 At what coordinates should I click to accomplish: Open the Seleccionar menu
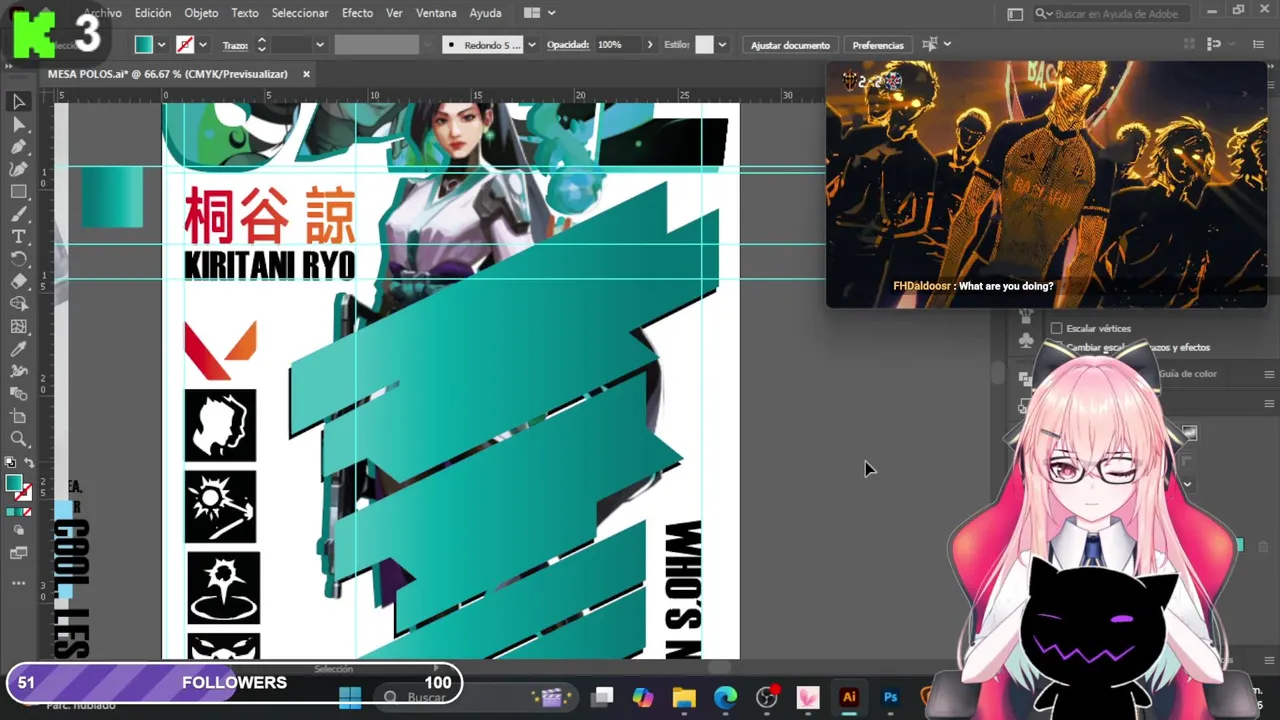tap(300, 13)
